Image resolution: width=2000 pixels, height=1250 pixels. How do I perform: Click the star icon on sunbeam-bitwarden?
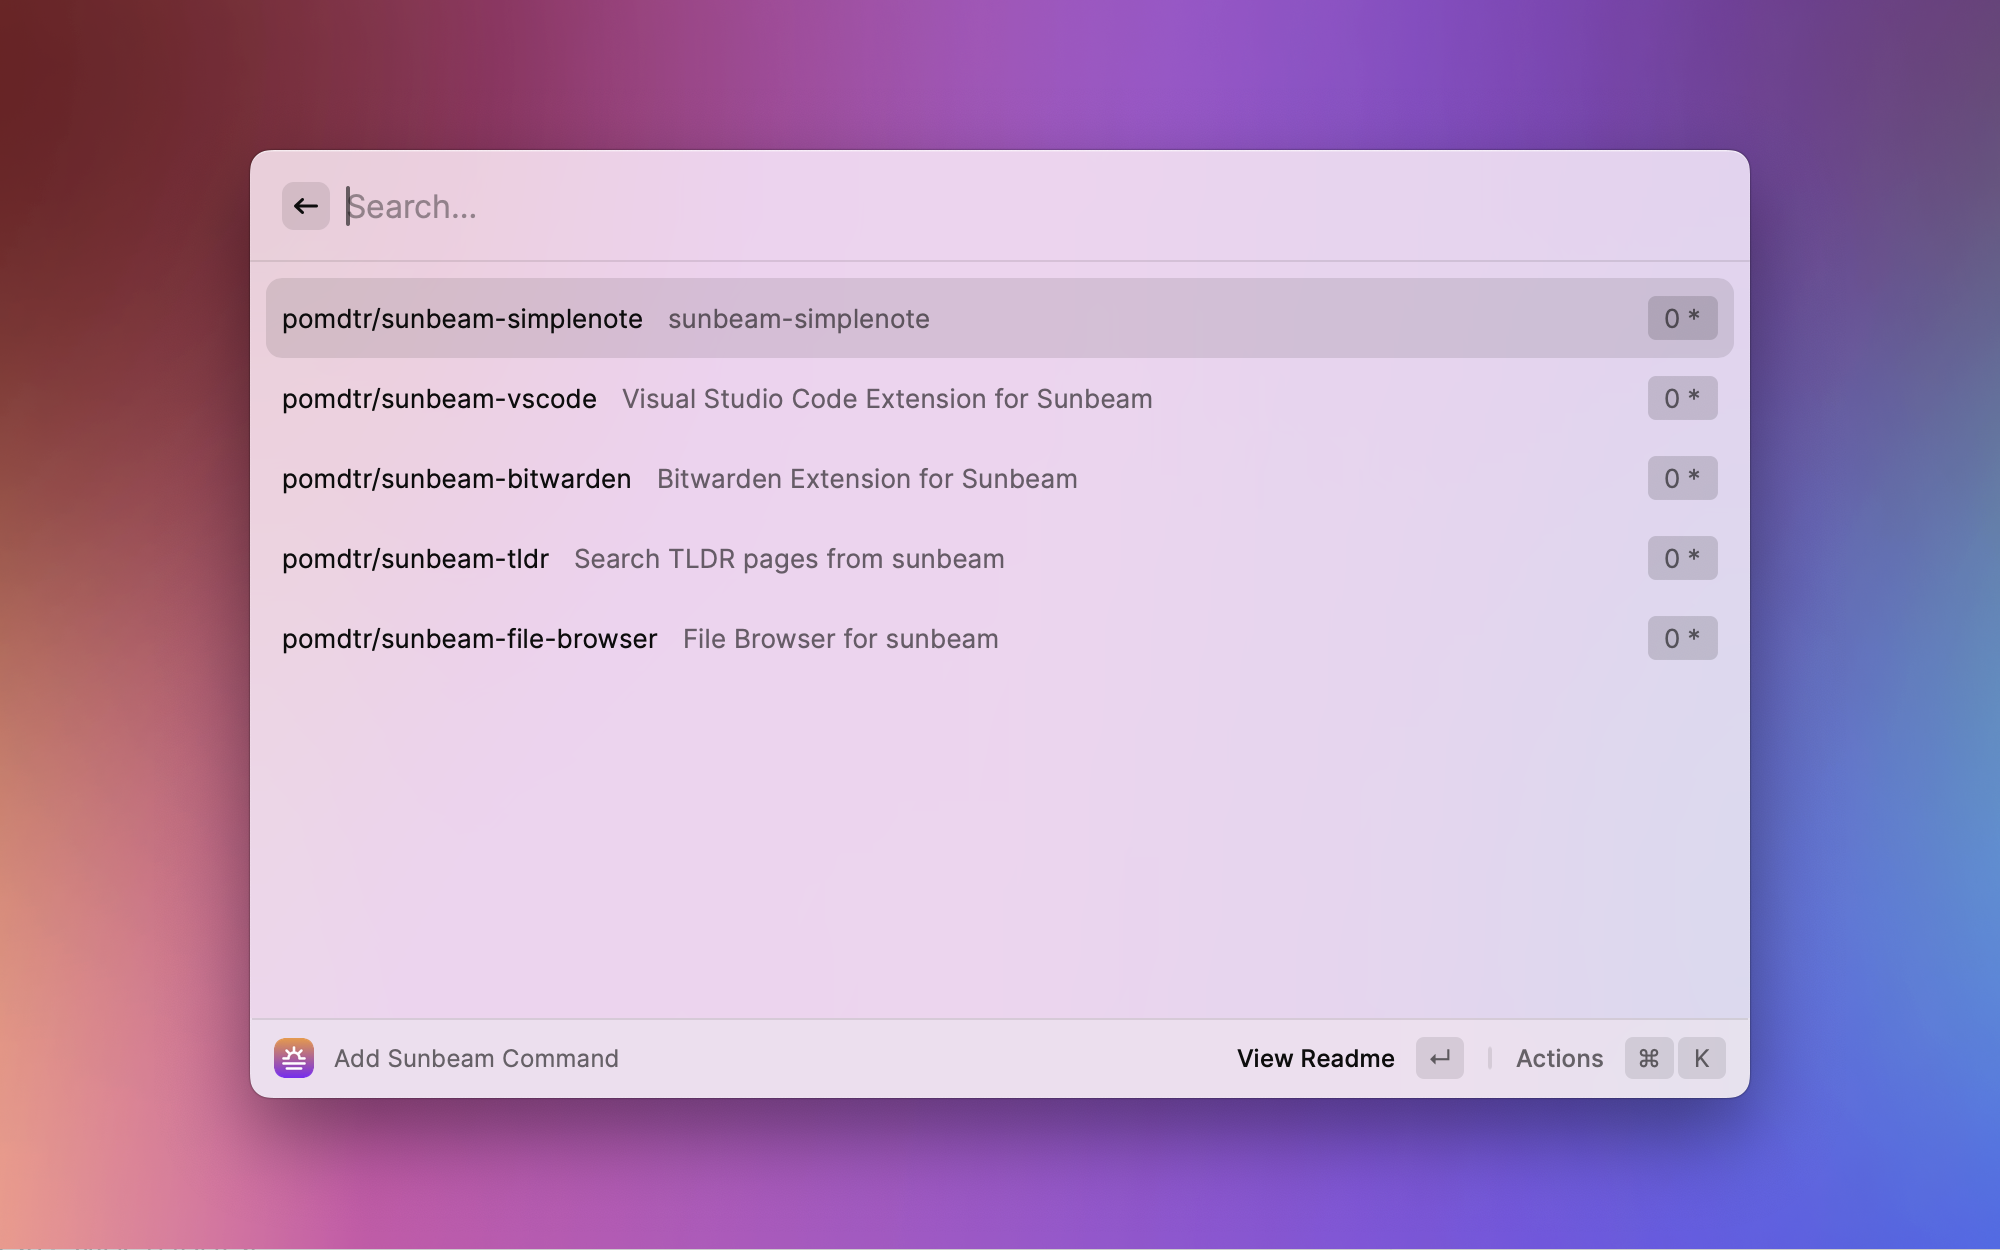coord(1695,477)
